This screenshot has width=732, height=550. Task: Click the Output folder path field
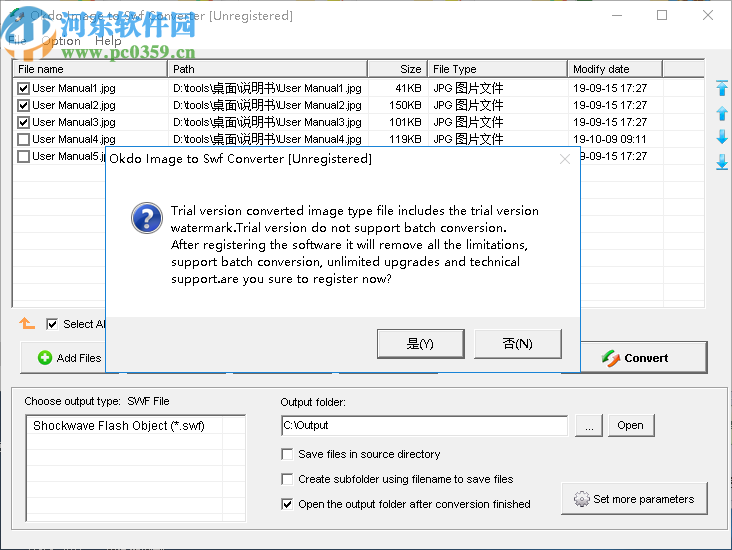(x=424, y=425)
